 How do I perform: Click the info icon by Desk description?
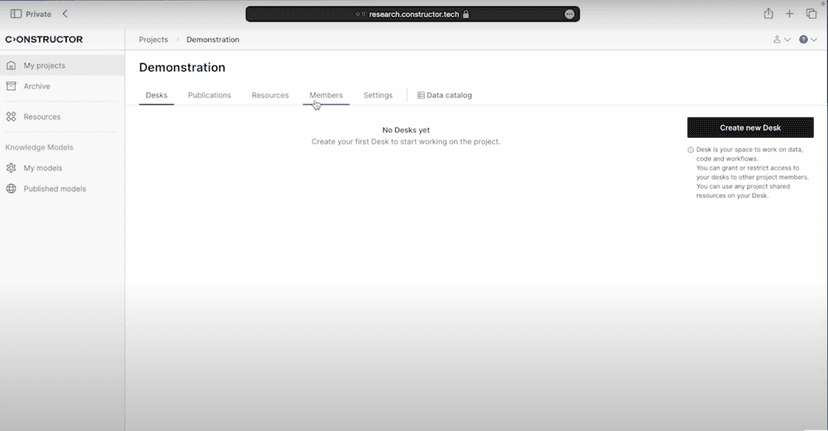coord(690,150)
